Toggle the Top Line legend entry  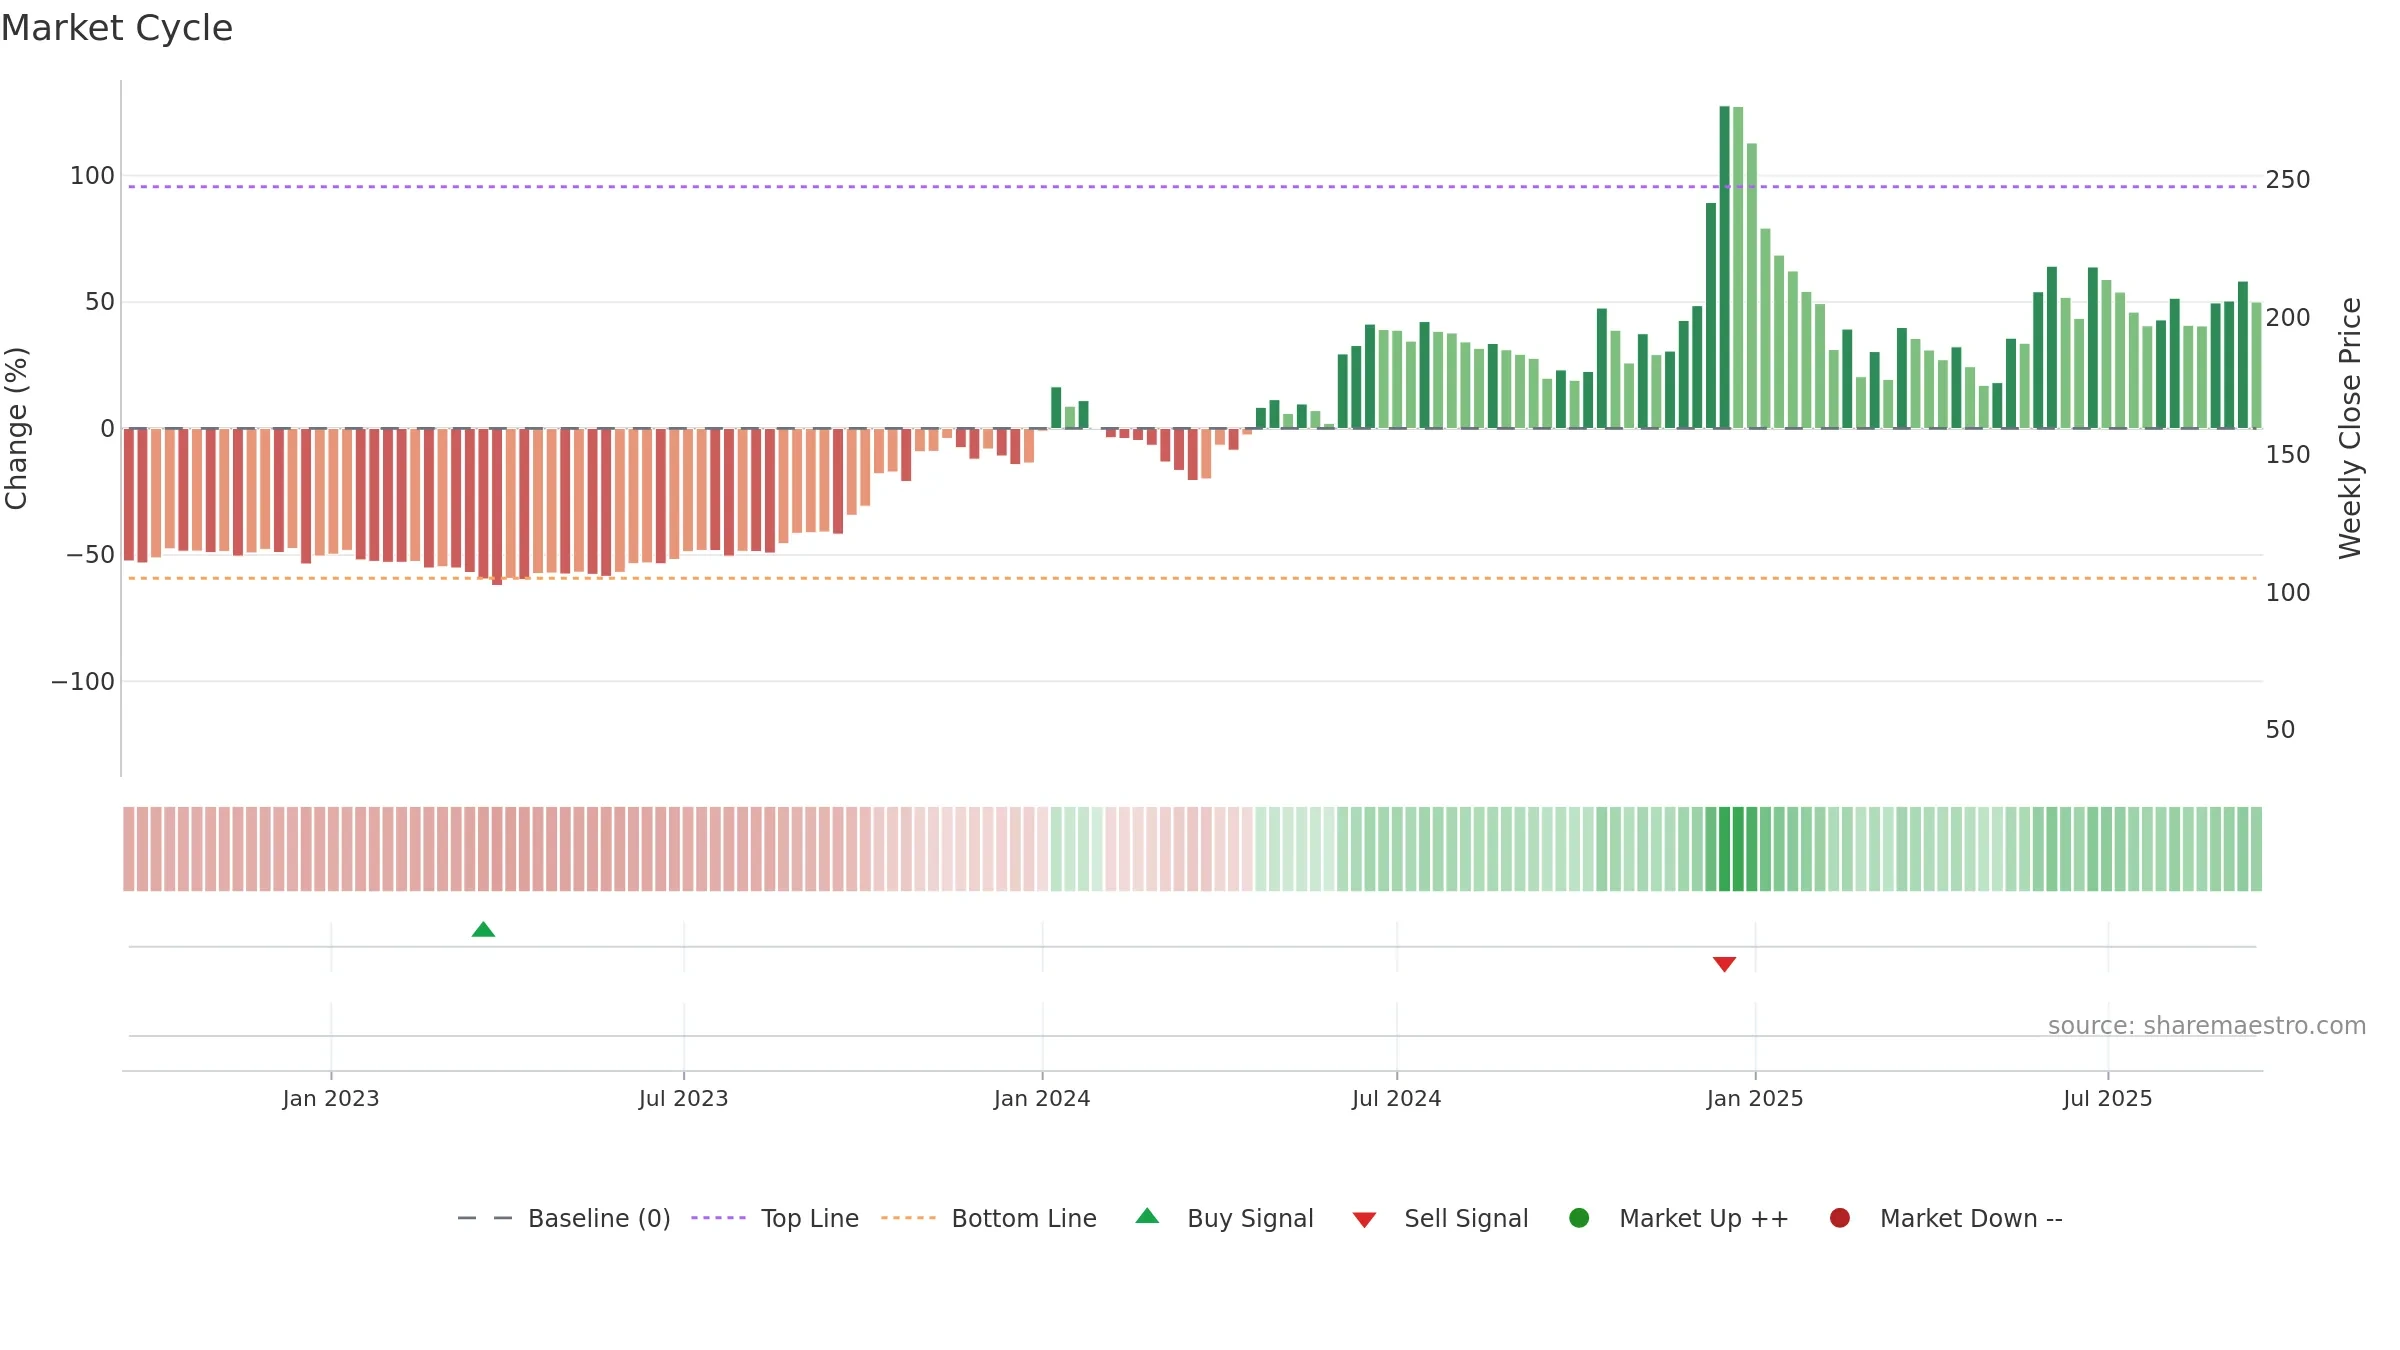pos(775,1218)
